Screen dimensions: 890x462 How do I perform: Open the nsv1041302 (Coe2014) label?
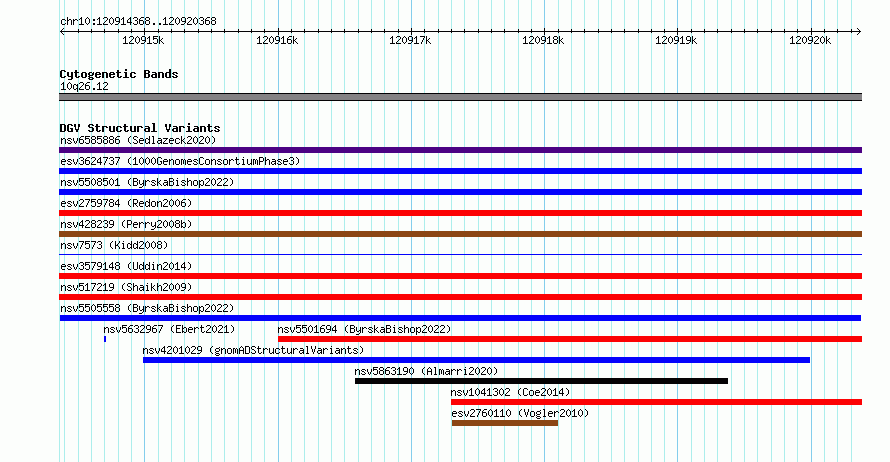click(x=510, y=392)
